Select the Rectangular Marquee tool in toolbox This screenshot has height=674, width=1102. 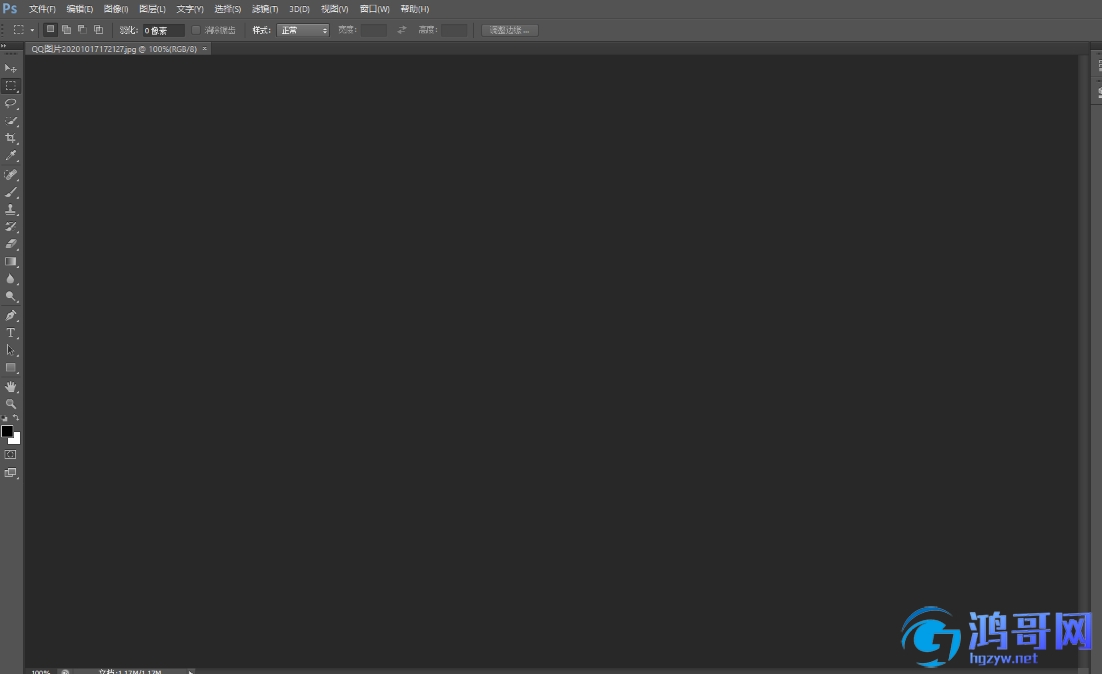(x=11, y=86)
